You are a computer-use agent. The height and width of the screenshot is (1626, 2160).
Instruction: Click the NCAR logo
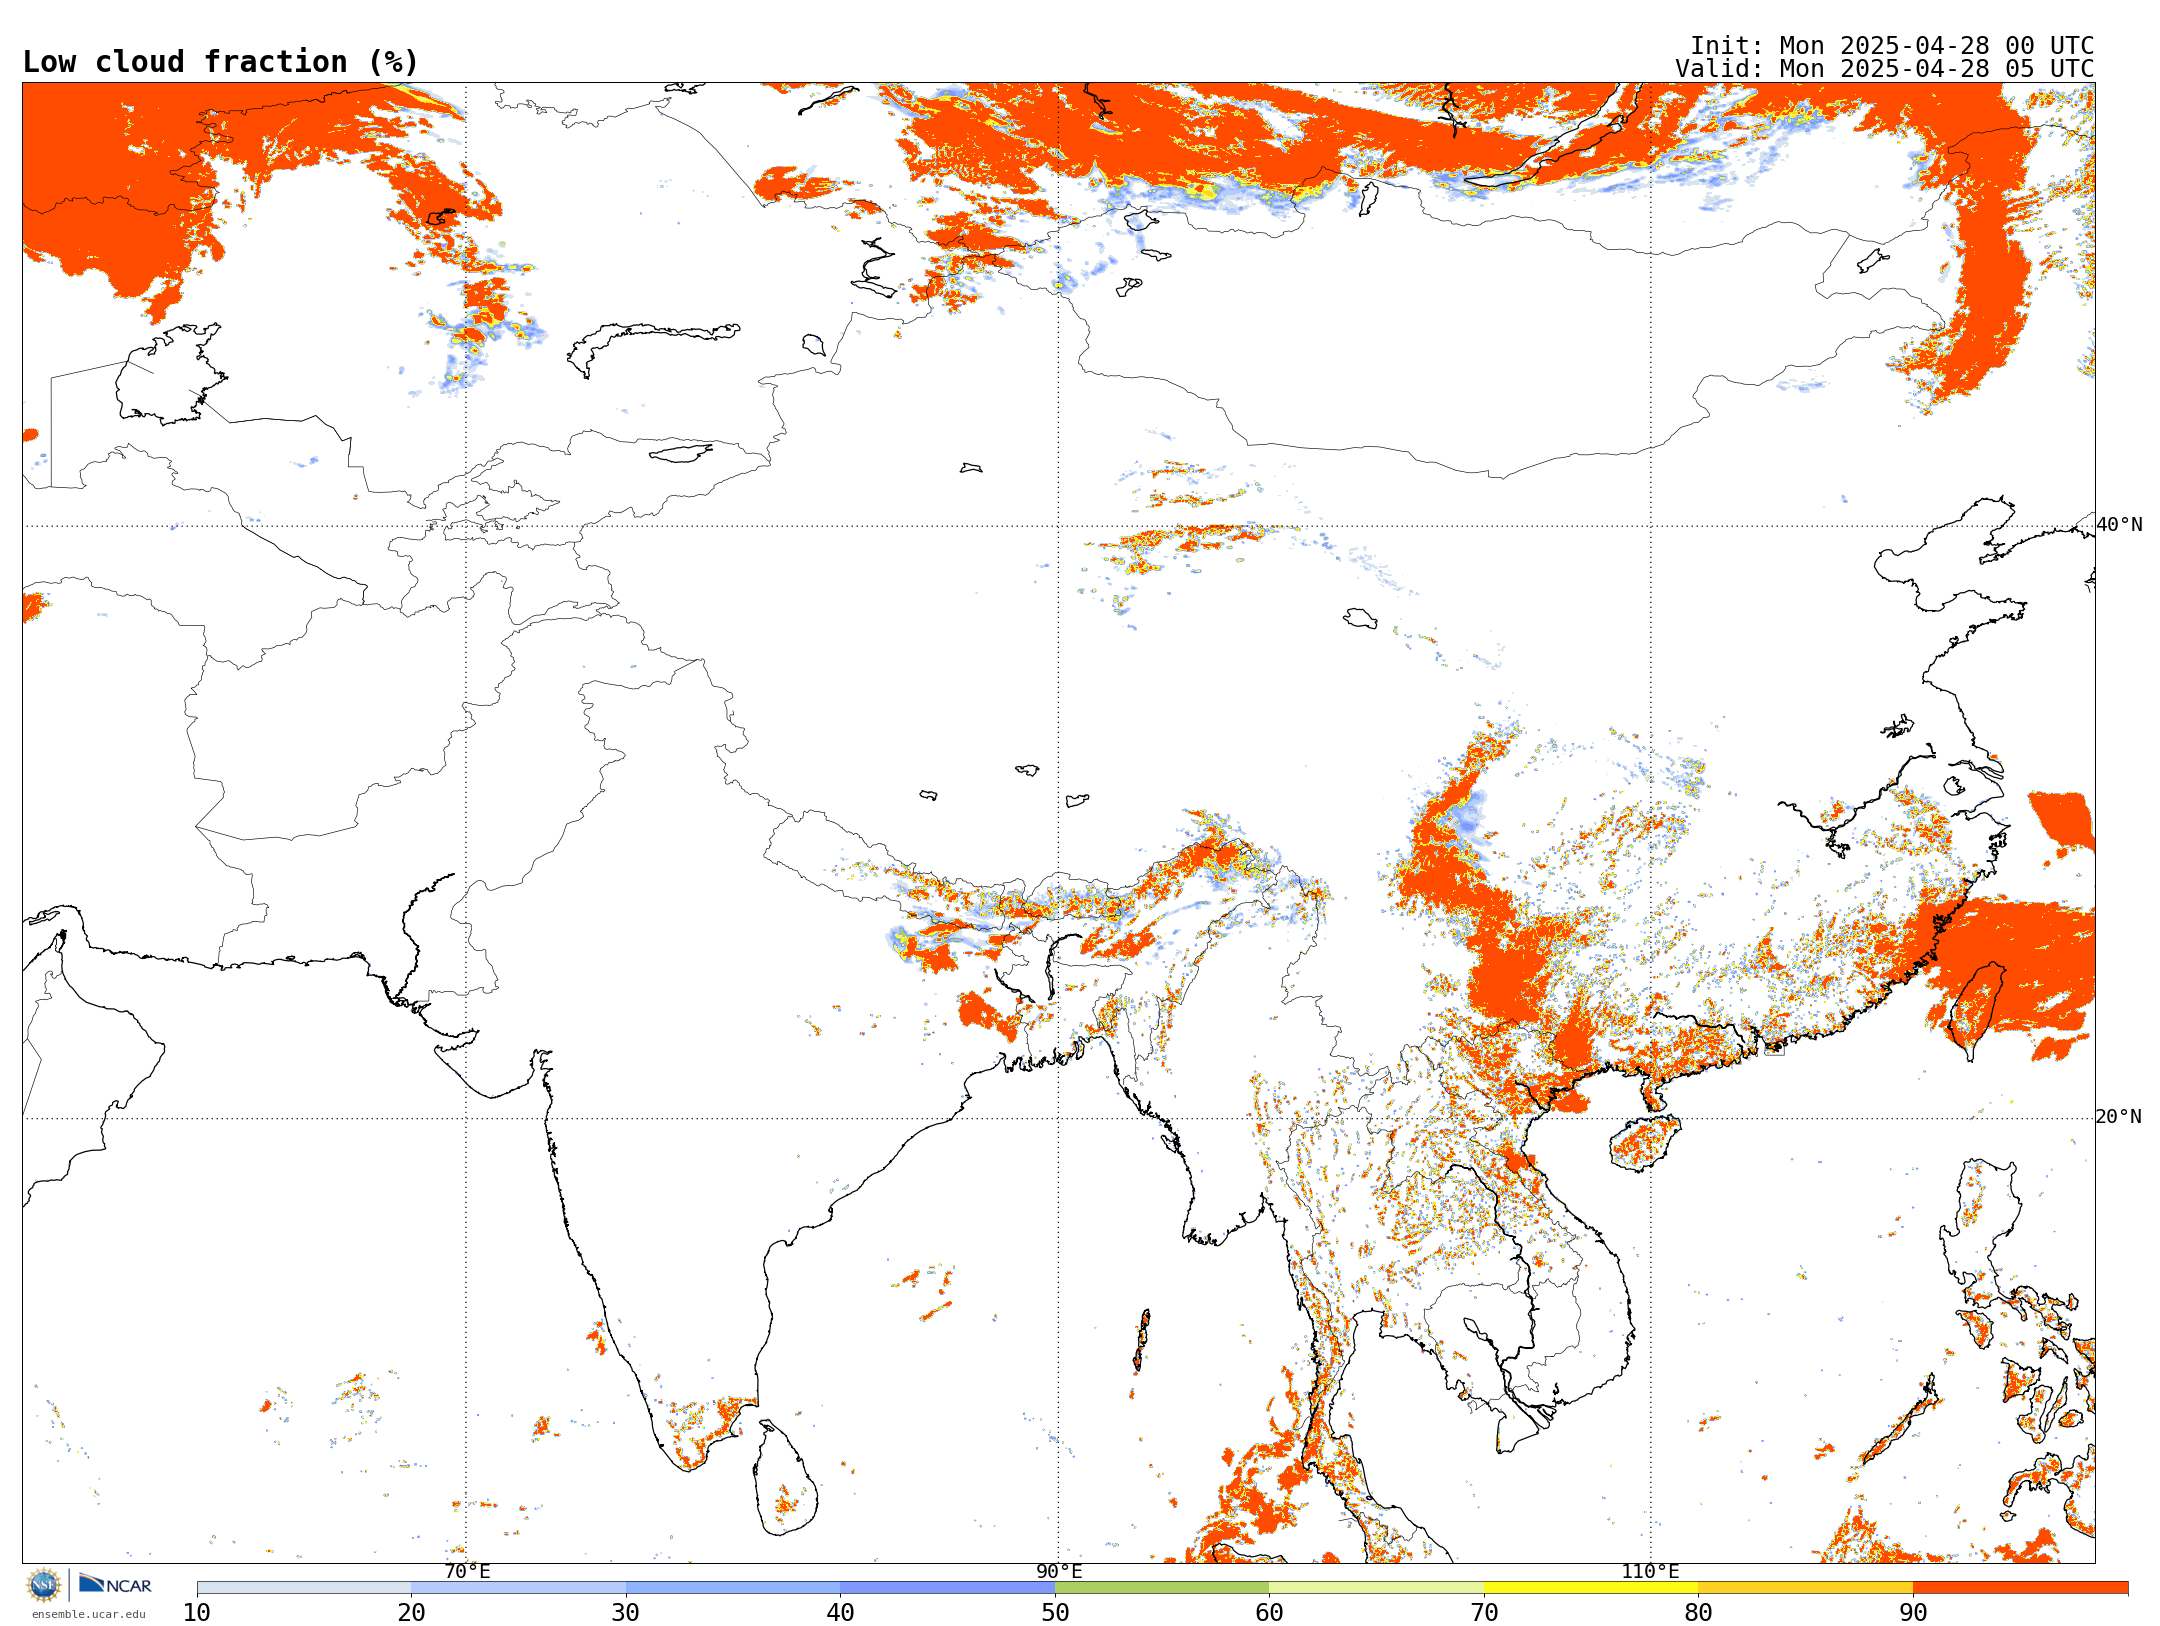[115, 1585]
